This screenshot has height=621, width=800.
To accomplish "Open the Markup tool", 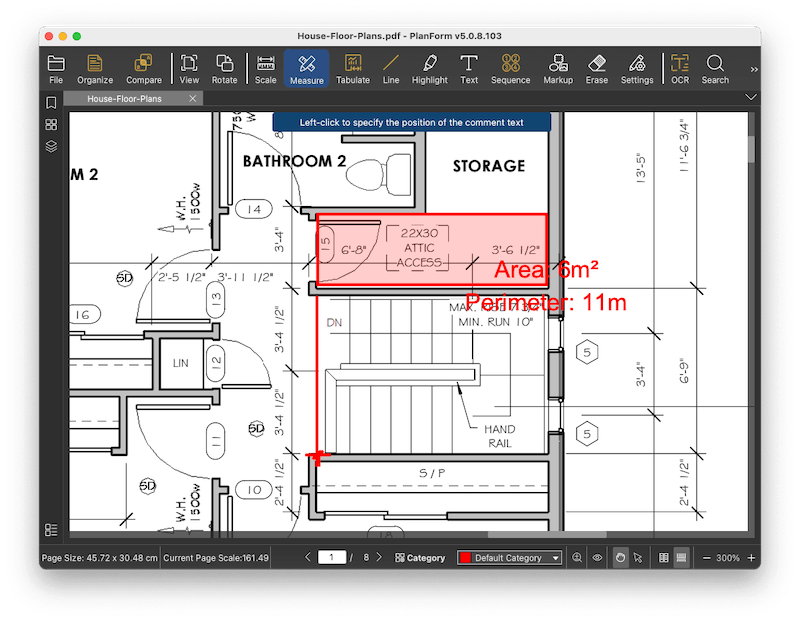I will [x=558, y=69].
